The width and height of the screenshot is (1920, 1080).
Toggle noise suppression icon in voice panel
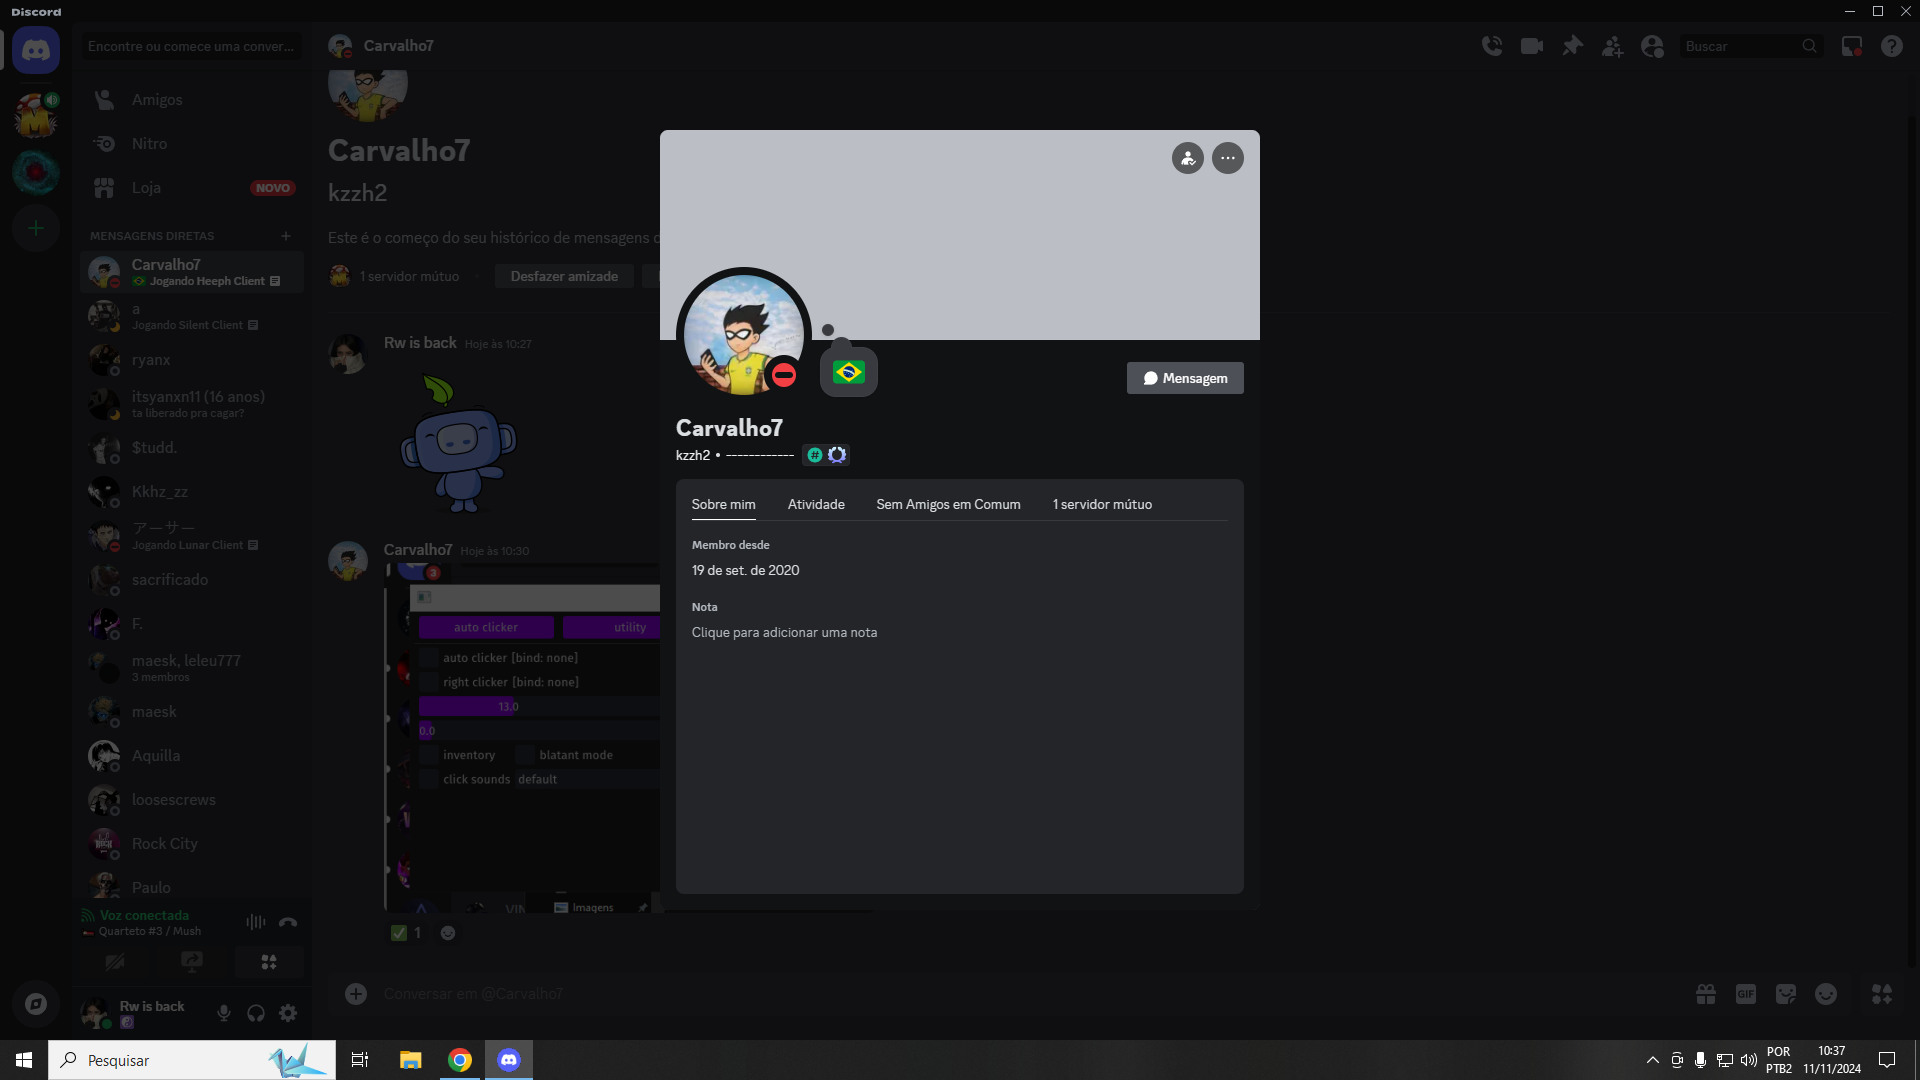tap(256, 922)
